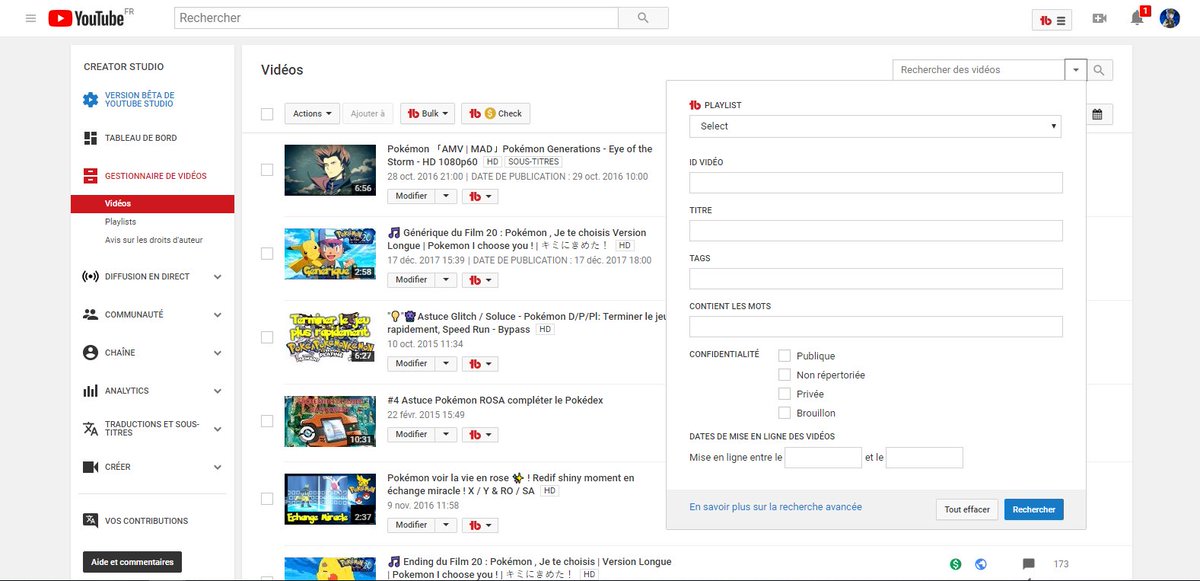Focus the main YouTube Rechercher field
This screenshot has width=1200, height=581.
tap(396, 18)
